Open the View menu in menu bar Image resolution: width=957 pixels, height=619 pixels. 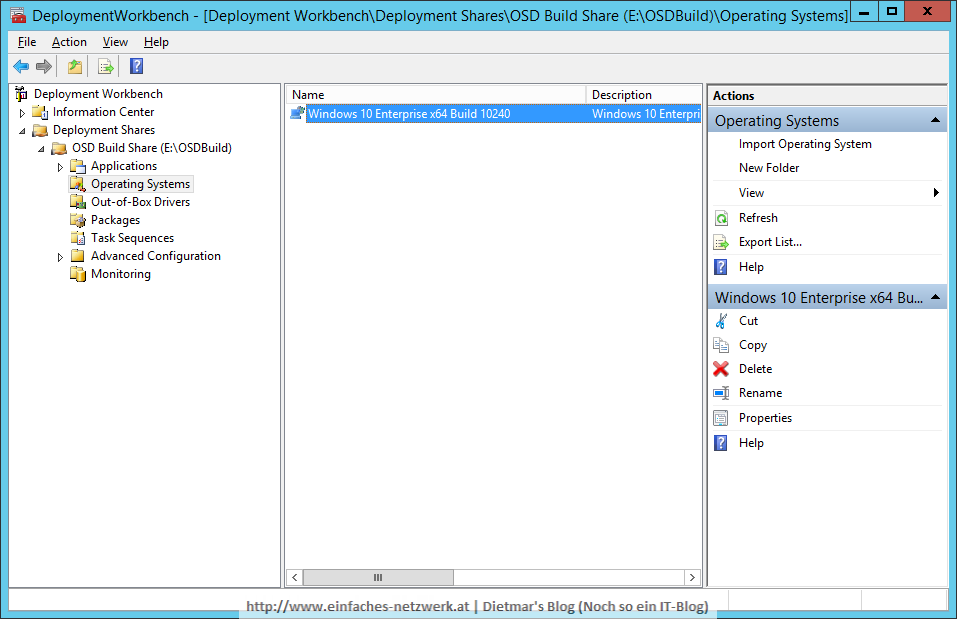[x=115, y=42]
